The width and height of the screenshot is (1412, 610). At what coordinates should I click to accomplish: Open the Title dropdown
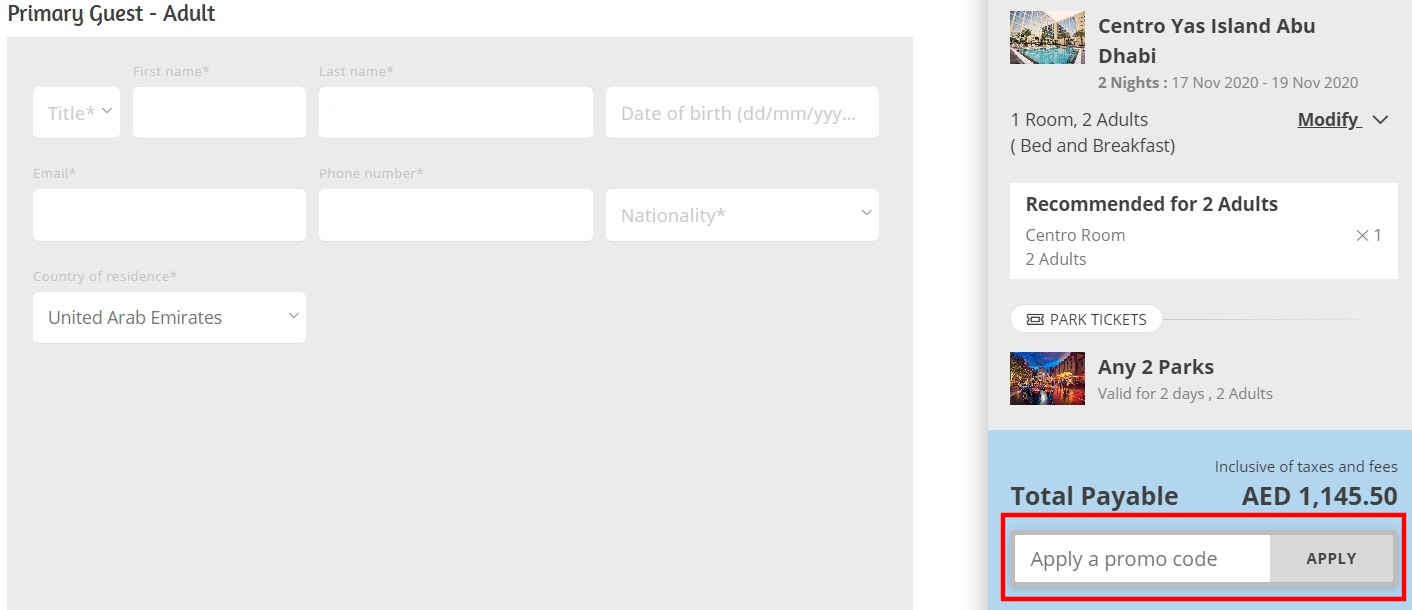(76, 113)
